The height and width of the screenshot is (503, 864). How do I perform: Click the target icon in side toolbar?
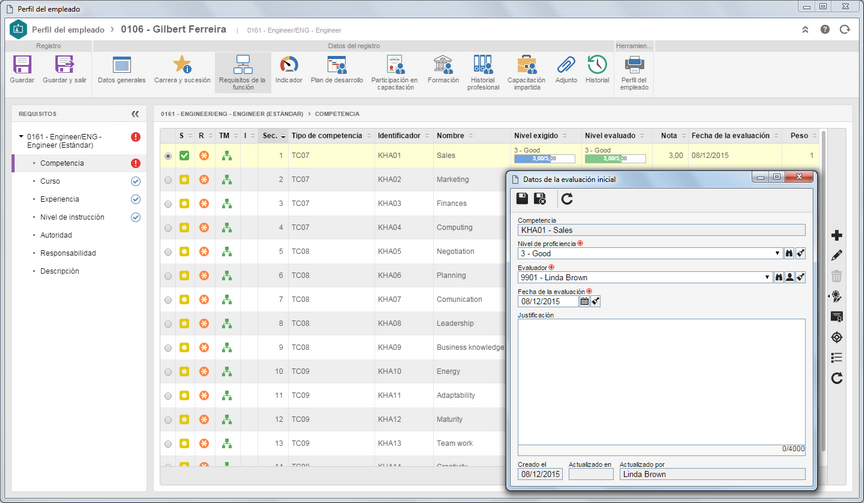pyautogui.click(x=836, y=337)
